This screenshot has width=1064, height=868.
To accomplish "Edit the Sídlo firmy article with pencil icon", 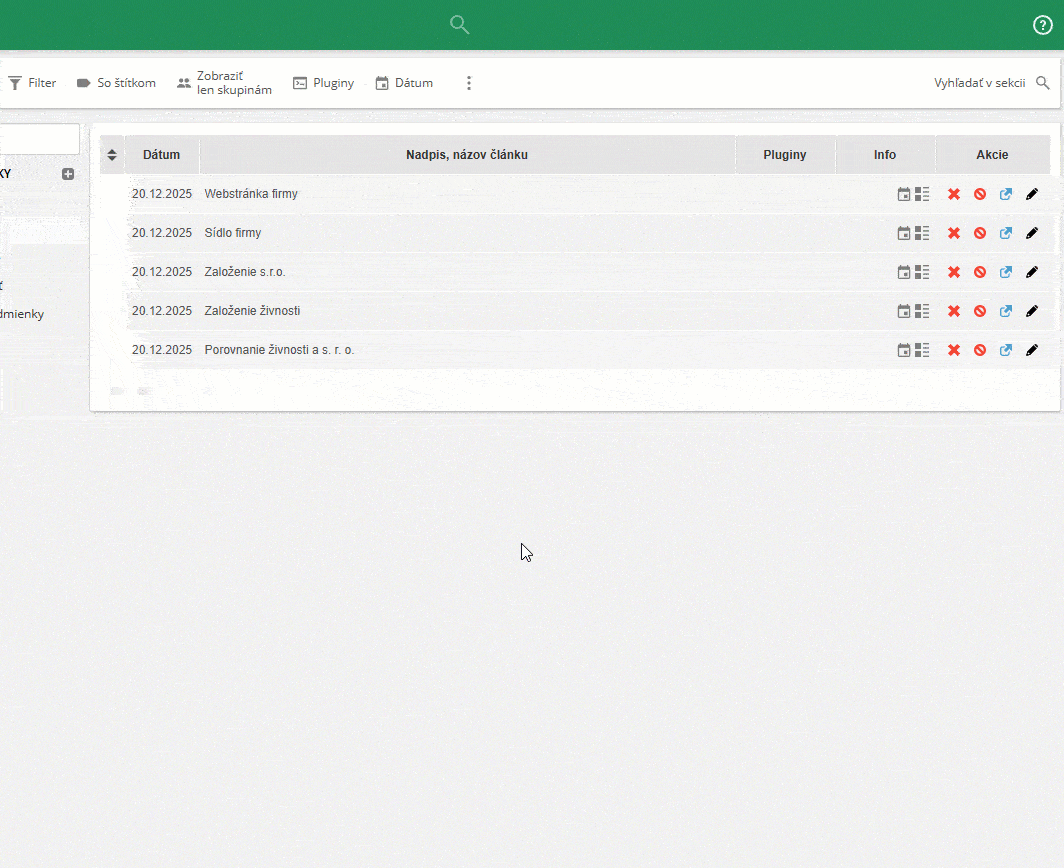I will 1032,232.
